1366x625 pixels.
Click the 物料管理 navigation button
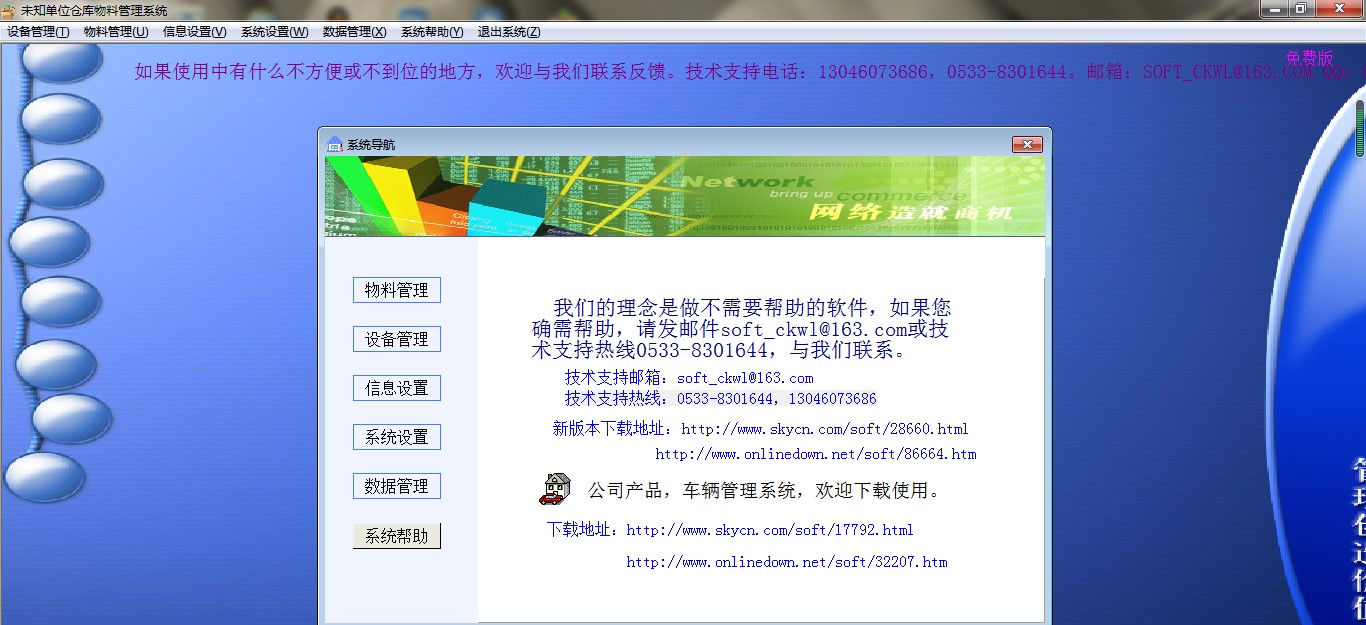coord(397,290)
